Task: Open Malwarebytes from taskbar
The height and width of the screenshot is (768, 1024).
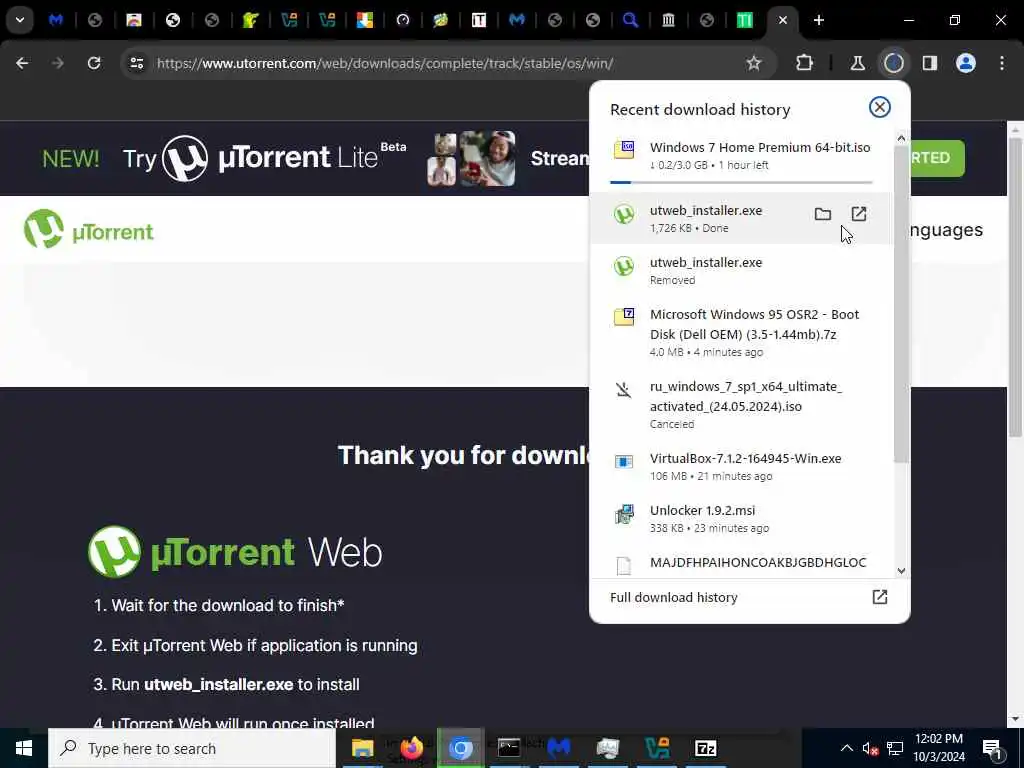Action: click(558, 748)
